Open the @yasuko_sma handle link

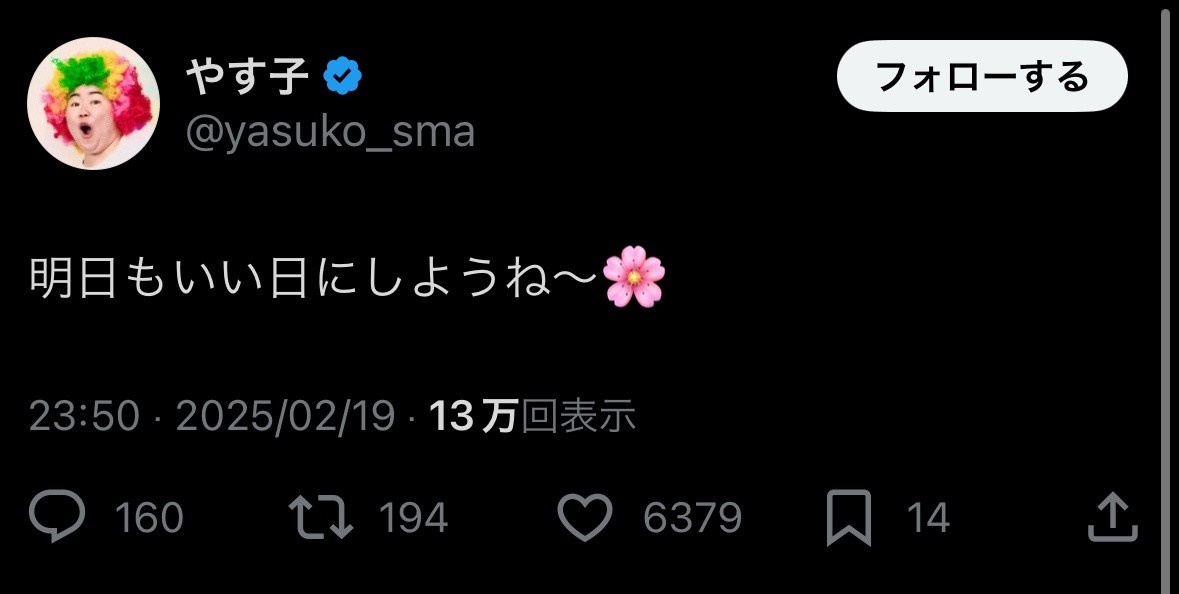click(330, 132)
